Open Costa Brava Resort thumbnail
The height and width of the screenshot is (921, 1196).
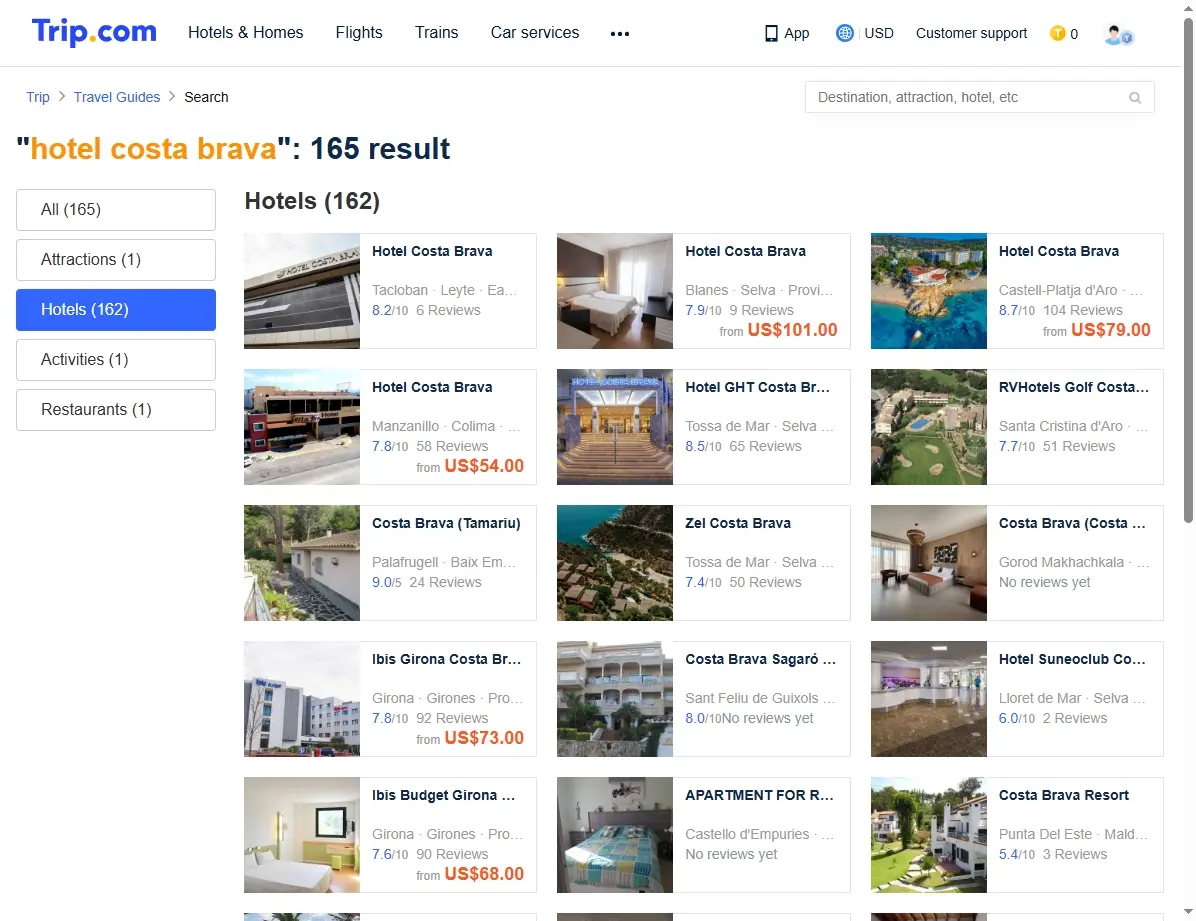pos(928,835)
